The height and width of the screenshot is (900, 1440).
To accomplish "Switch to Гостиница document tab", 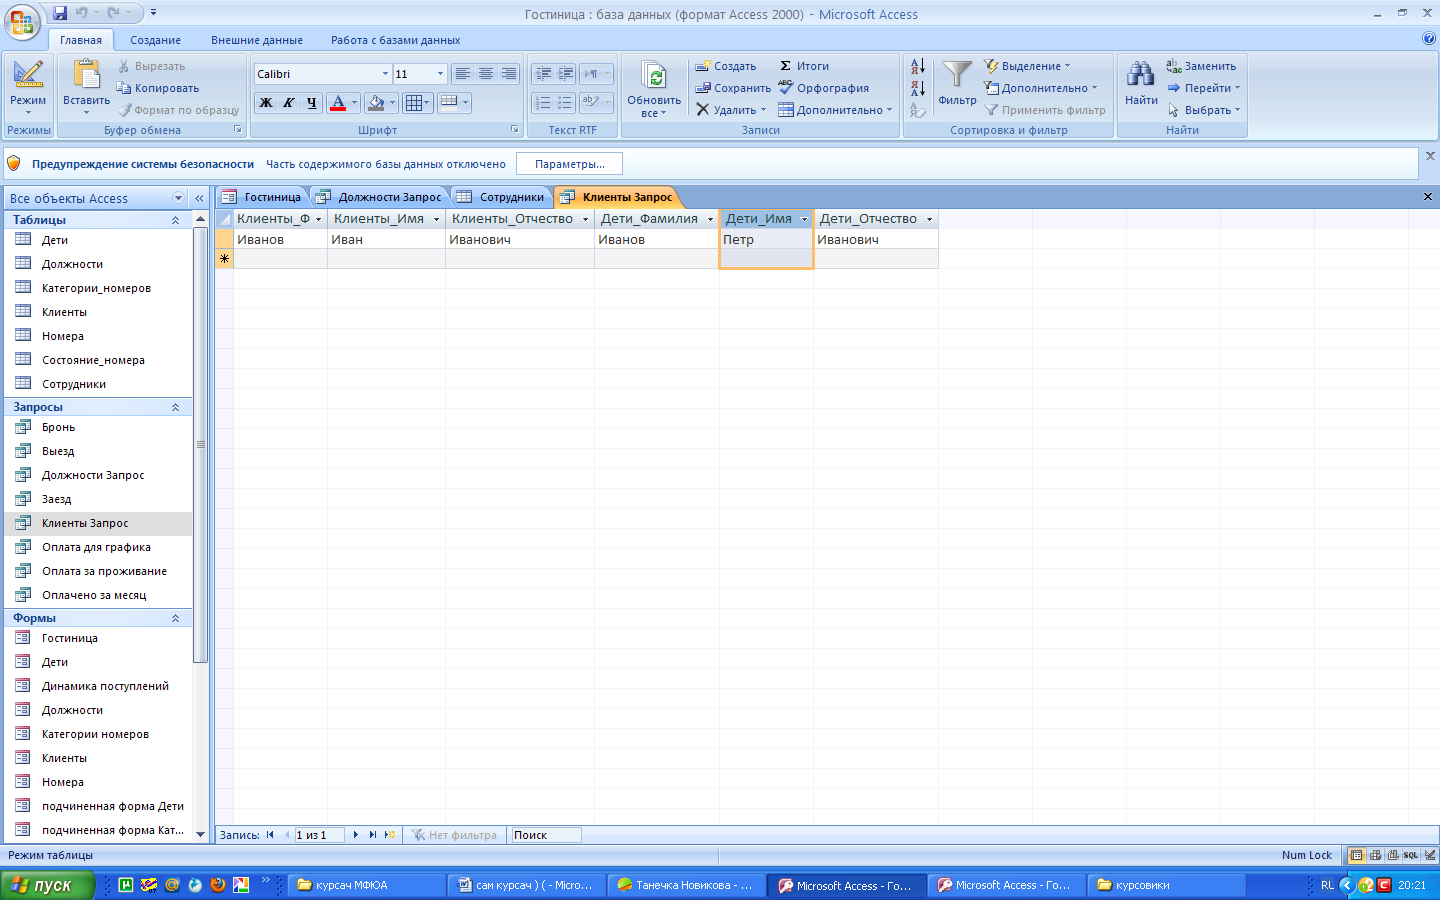I will [x=263, y=197].
